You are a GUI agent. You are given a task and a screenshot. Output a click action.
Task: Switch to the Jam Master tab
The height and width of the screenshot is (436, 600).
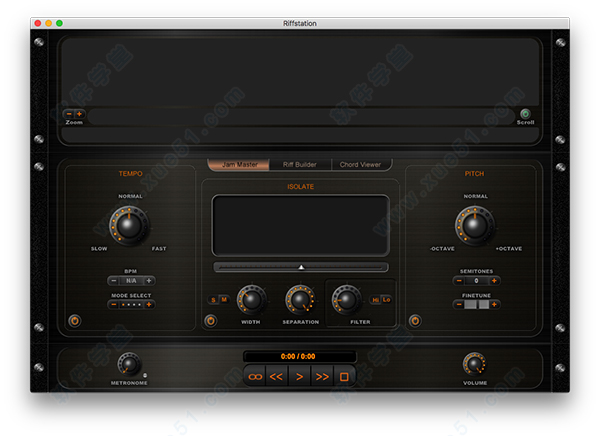[239, 165]
